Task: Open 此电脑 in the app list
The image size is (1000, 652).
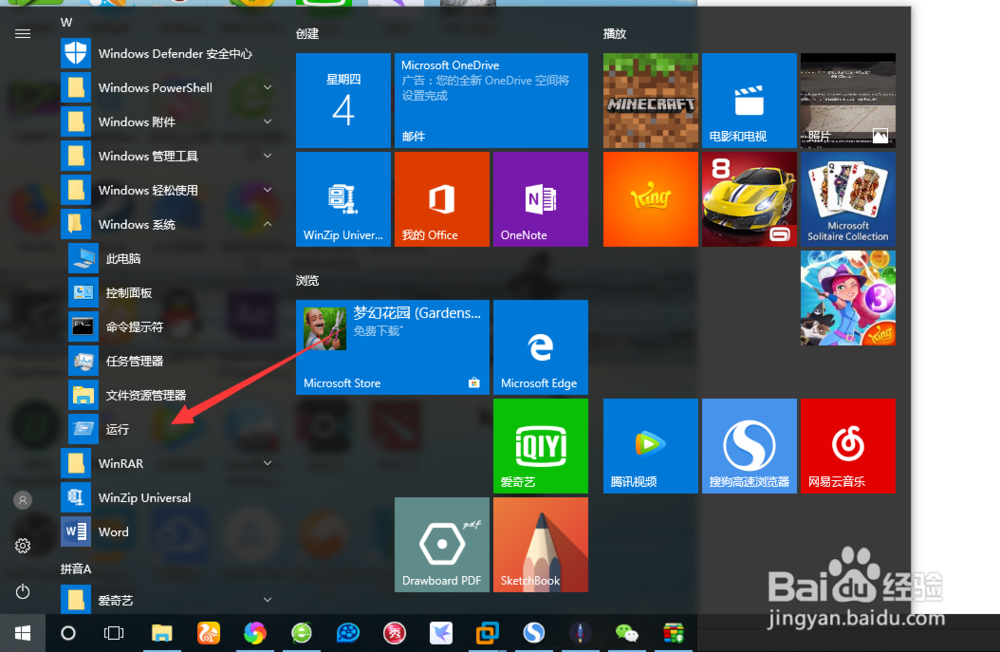Action: (x=173, y=258)
